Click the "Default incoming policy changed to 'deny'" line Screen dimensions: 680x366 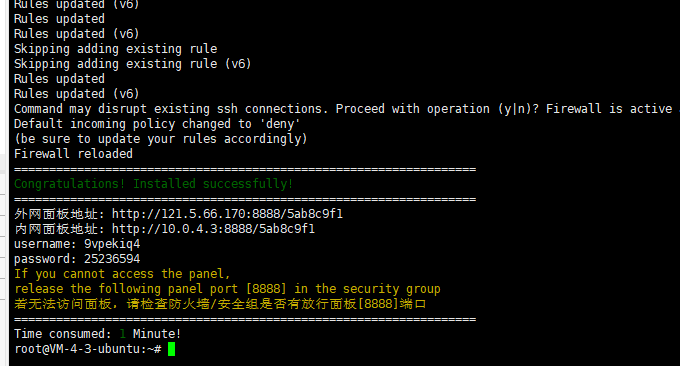(157, 124)
